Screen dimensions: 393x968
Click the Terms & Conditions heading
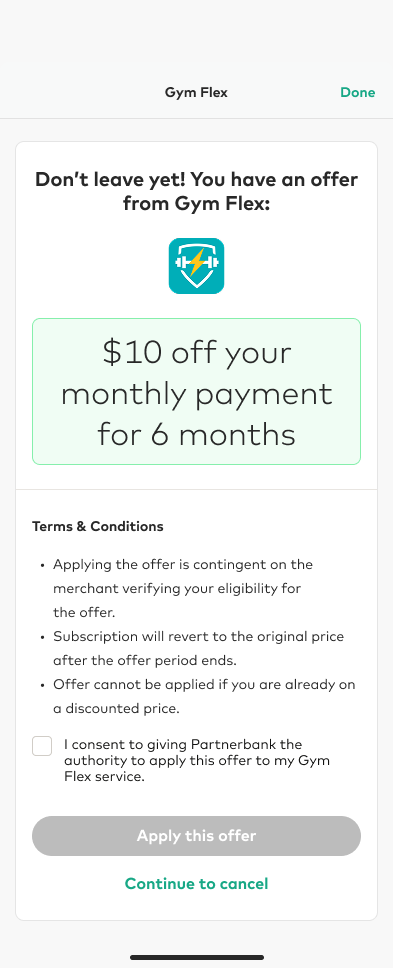coord(97,527)
